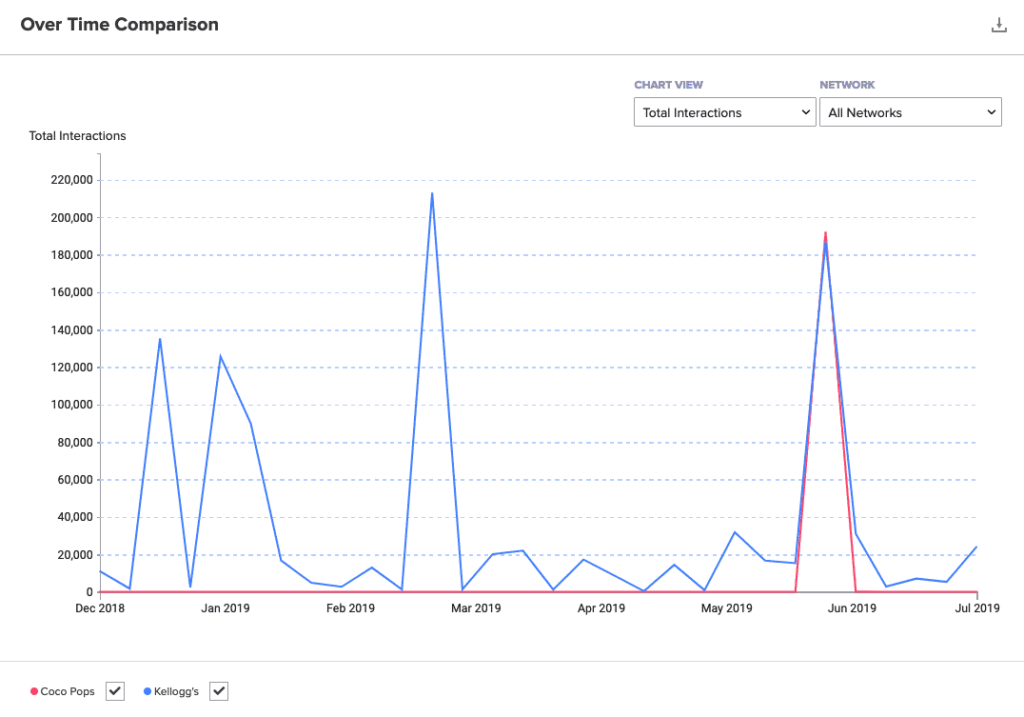The image size is (1024, 717).
Task: Click the Jul 2019 x-axis label
Action: (976, 608)
